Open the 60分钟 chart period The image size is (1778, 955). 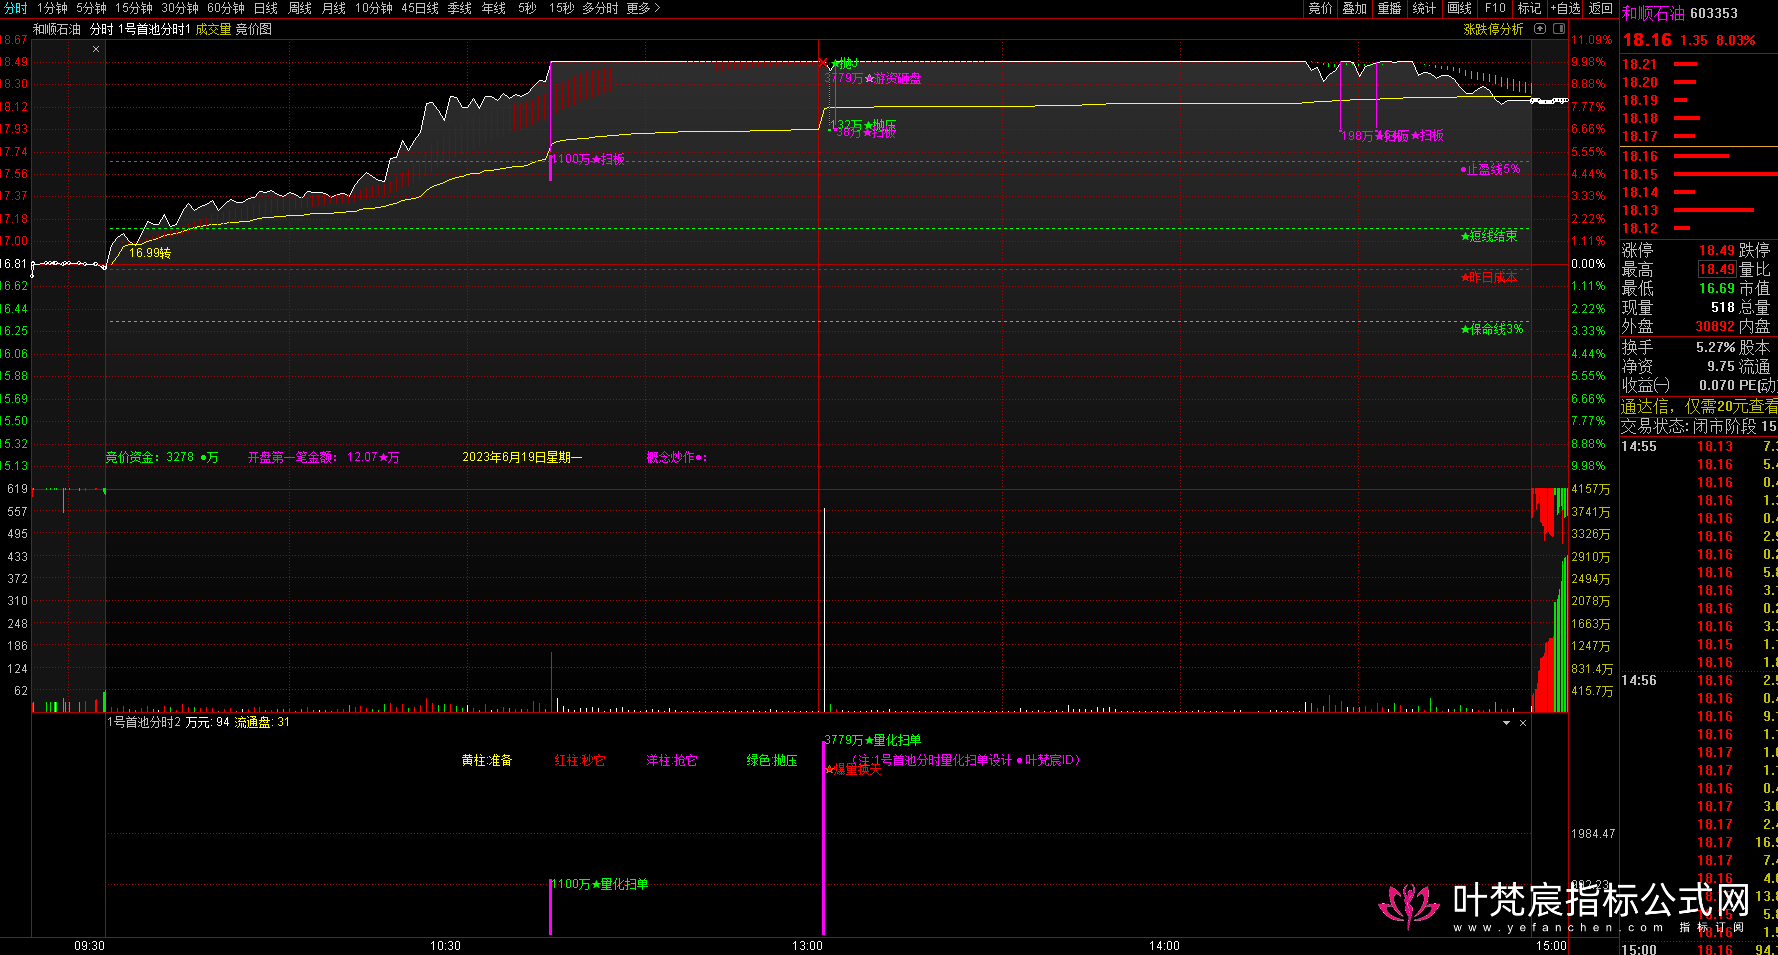[226, 8]
